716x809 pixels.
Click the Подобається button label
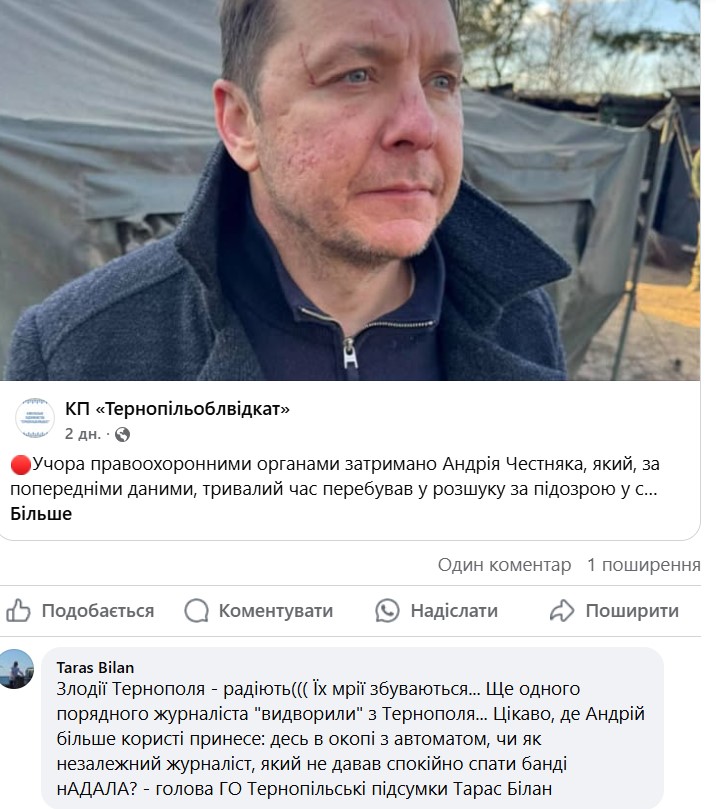98,611
